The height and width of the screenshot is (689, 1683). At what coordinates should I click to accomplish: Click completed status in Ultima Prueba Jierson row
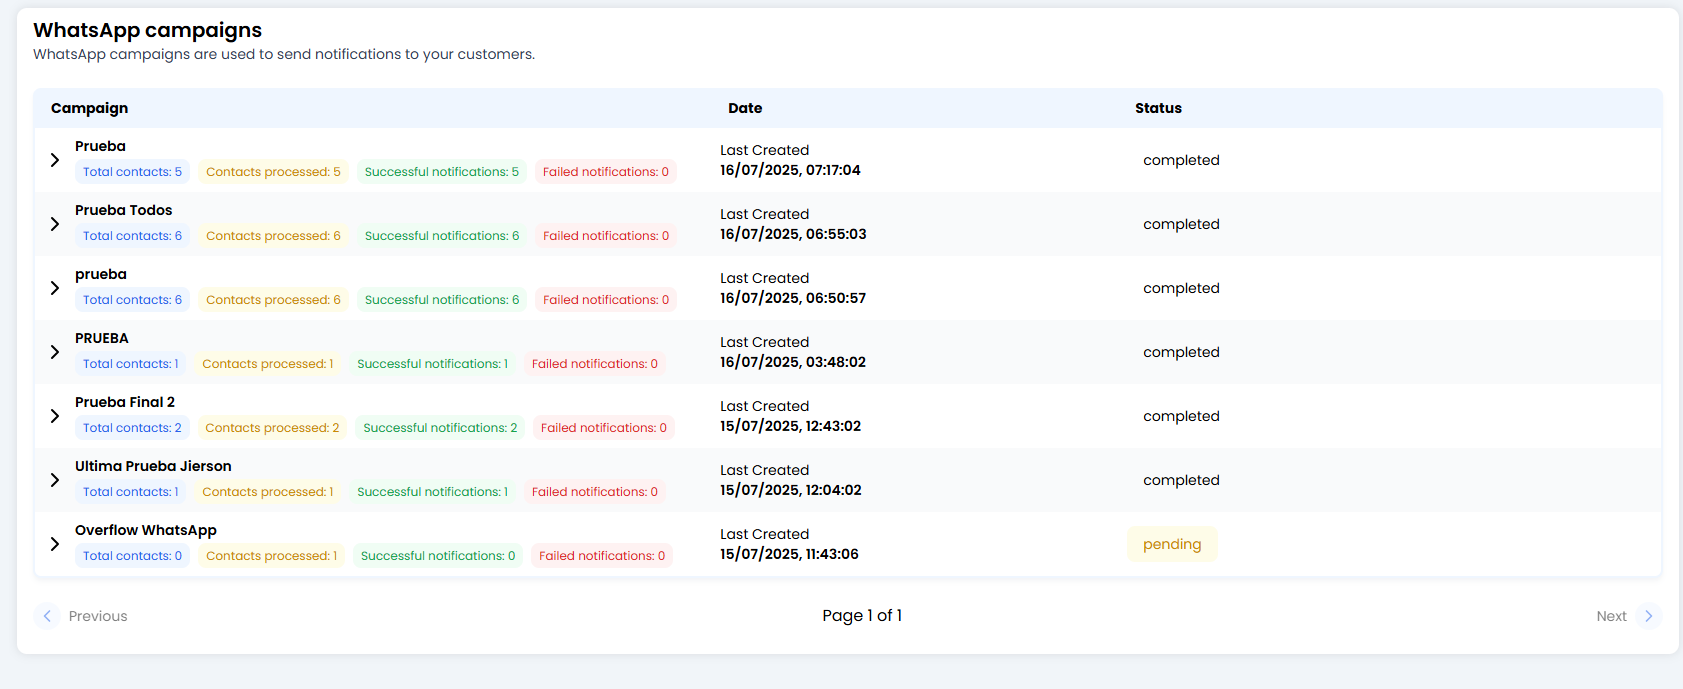point(1181,480)
